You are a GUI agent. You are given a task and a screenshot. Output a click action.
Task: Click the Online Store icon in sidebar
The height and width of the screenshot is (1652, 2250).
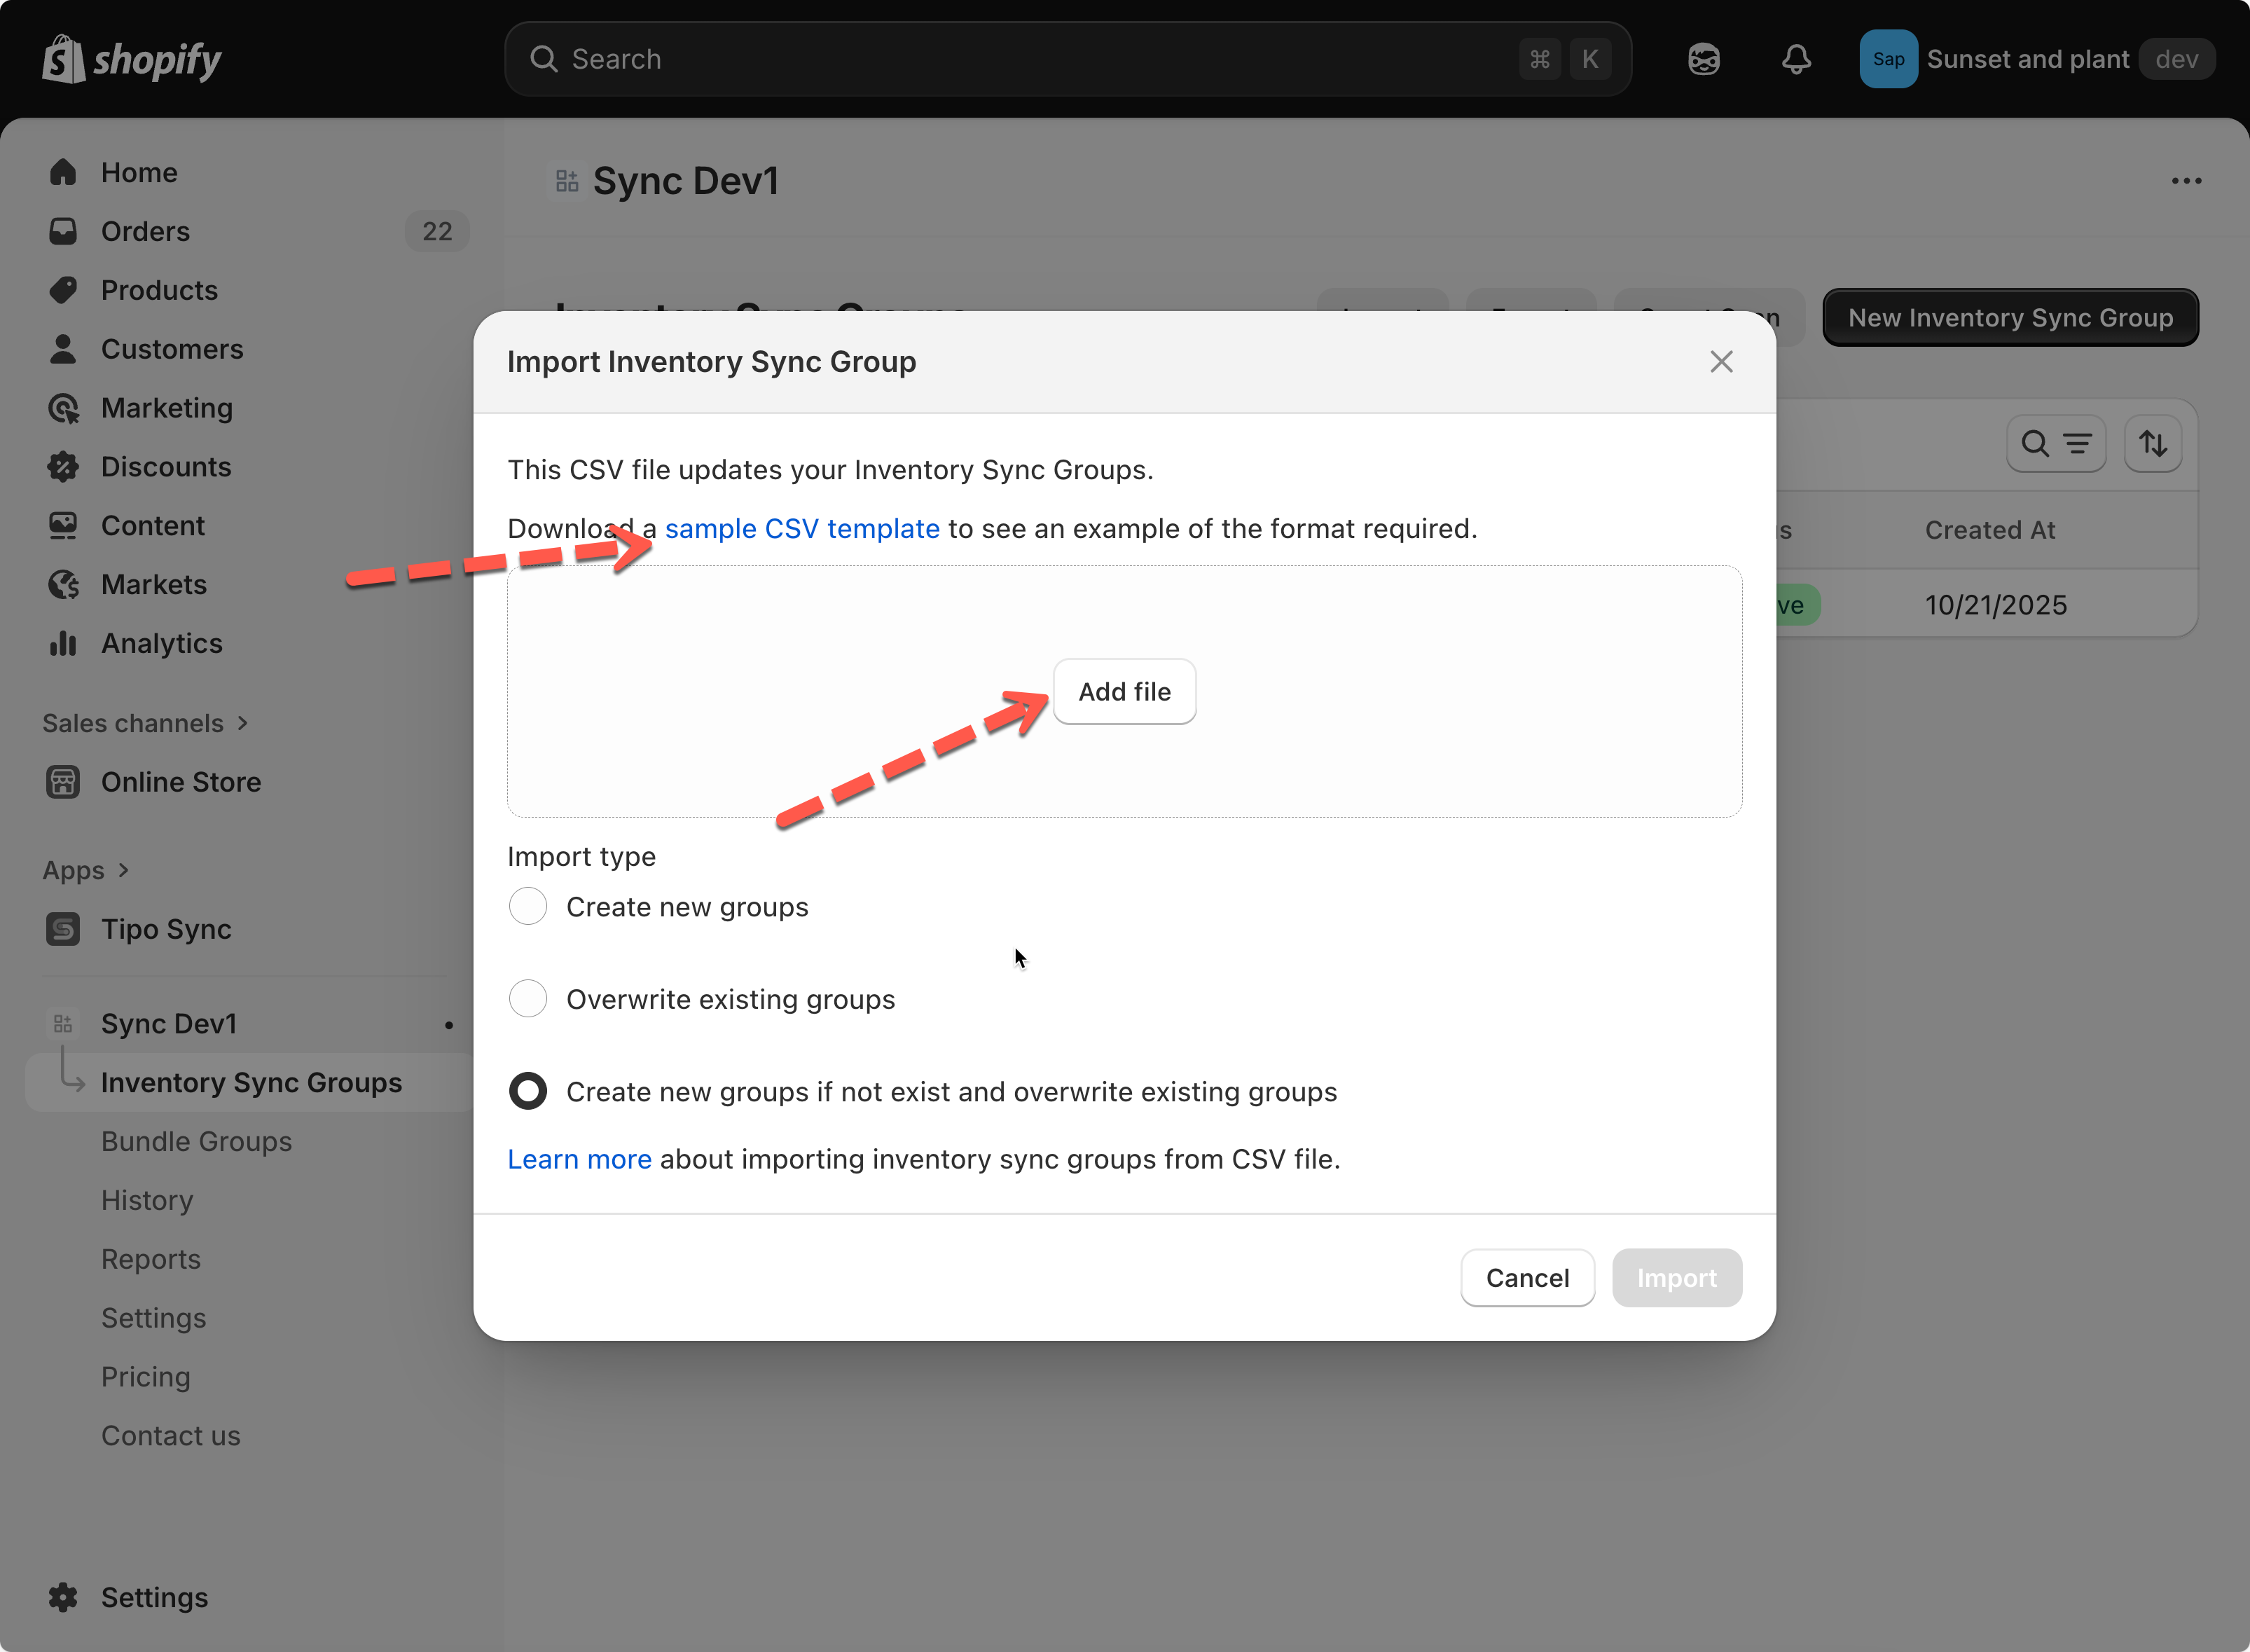point(63,782)
